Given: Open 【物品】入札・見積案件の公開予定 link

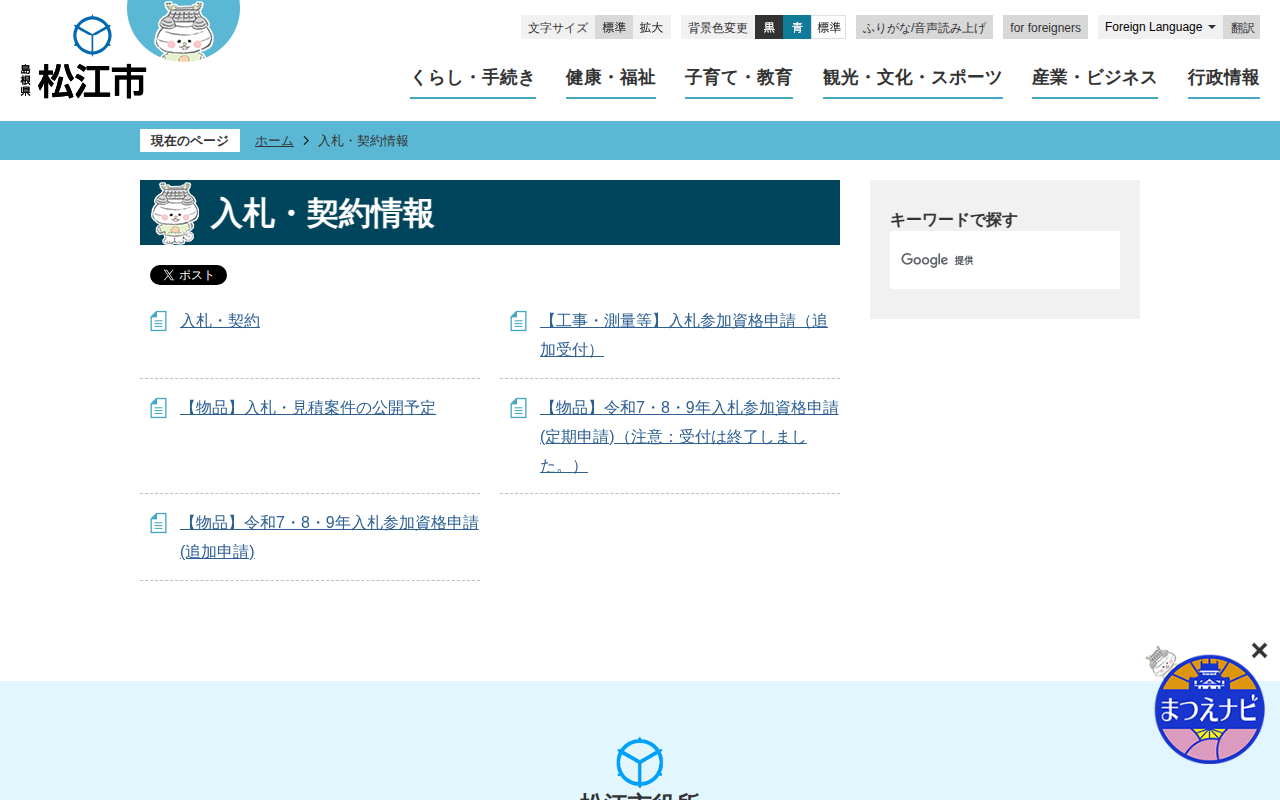Looking at the screenshot, I should pyautogui.click(x=308, y=408).
